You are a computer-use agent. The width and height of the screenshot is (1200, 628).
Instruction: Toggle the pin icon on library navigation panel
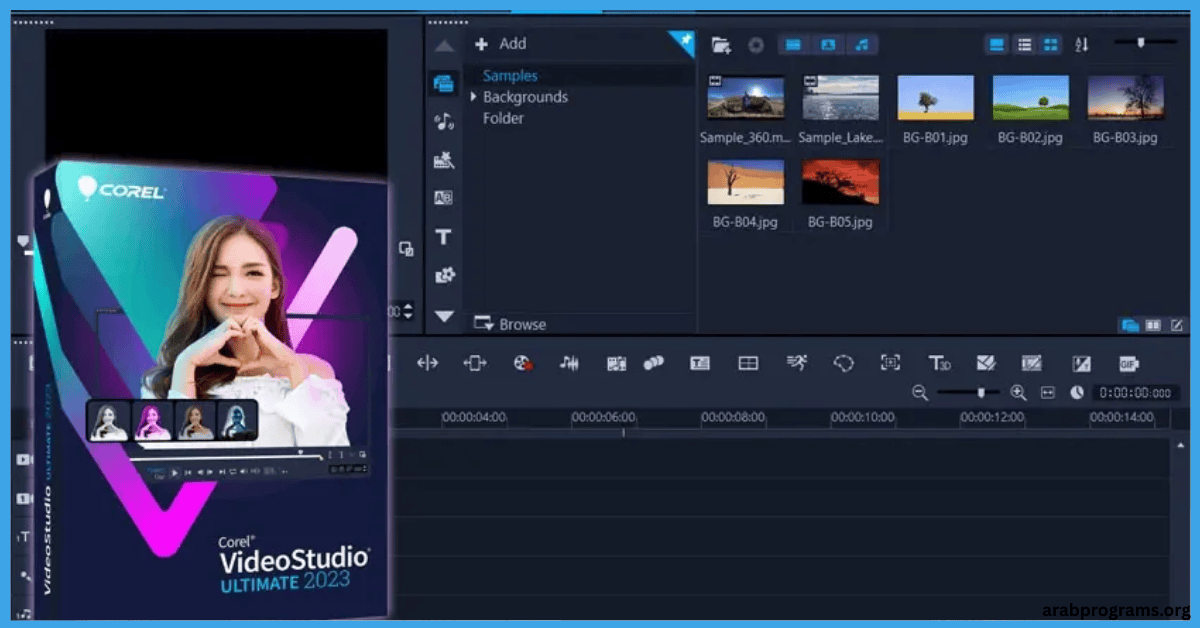(x=685, y=41)
